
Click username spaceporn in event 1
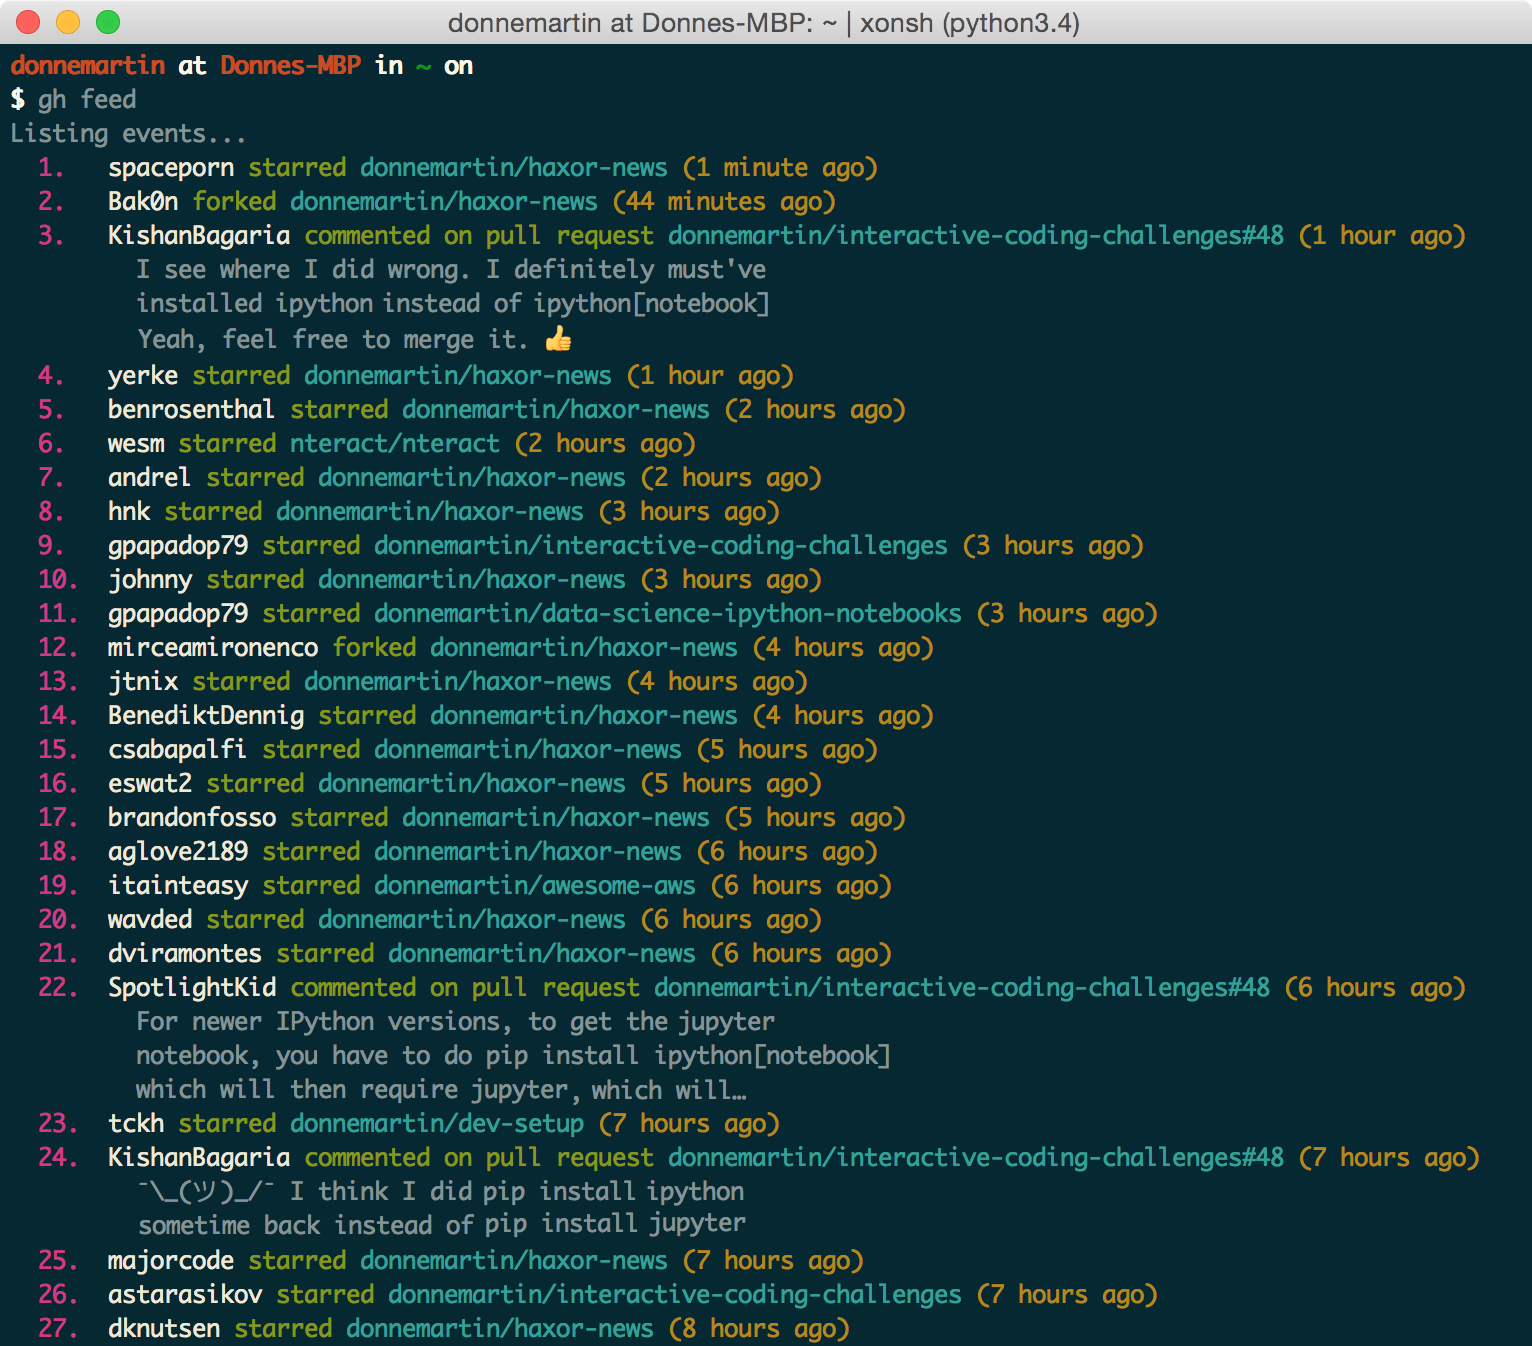(x=171, y=167)
